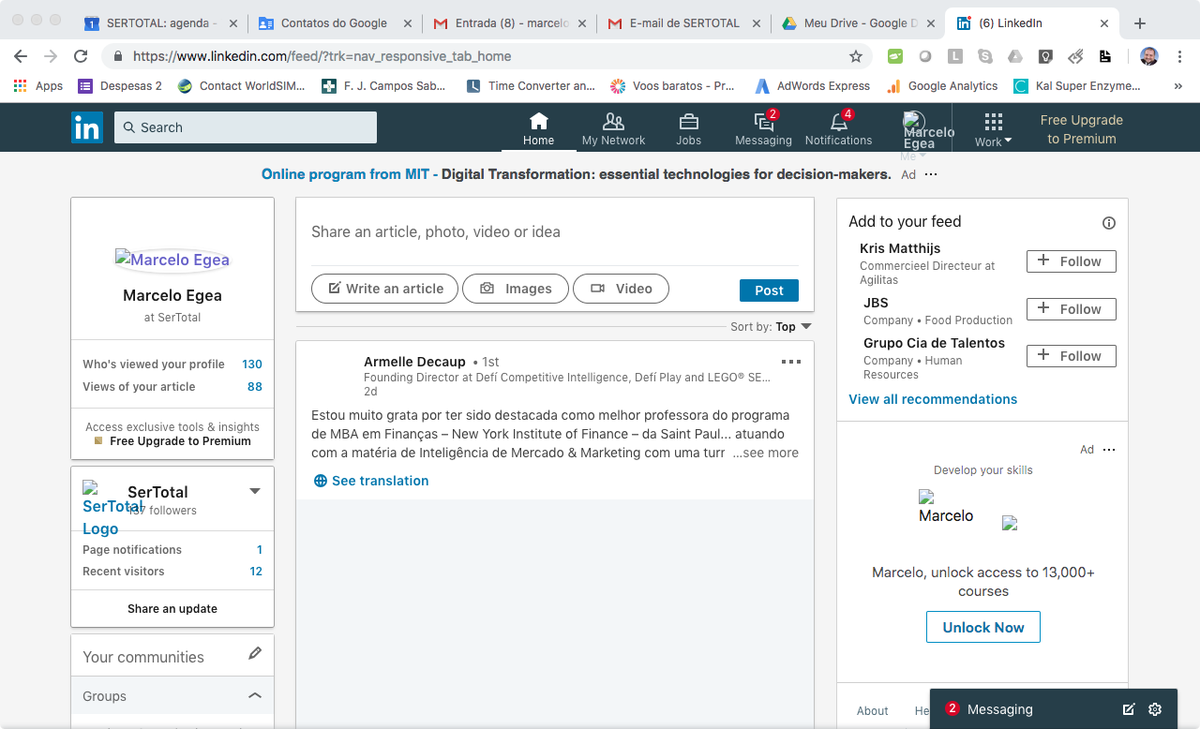Open Messaging settings gear icon
This screenshot has width=1200, height=729.
coord(1155,709)
